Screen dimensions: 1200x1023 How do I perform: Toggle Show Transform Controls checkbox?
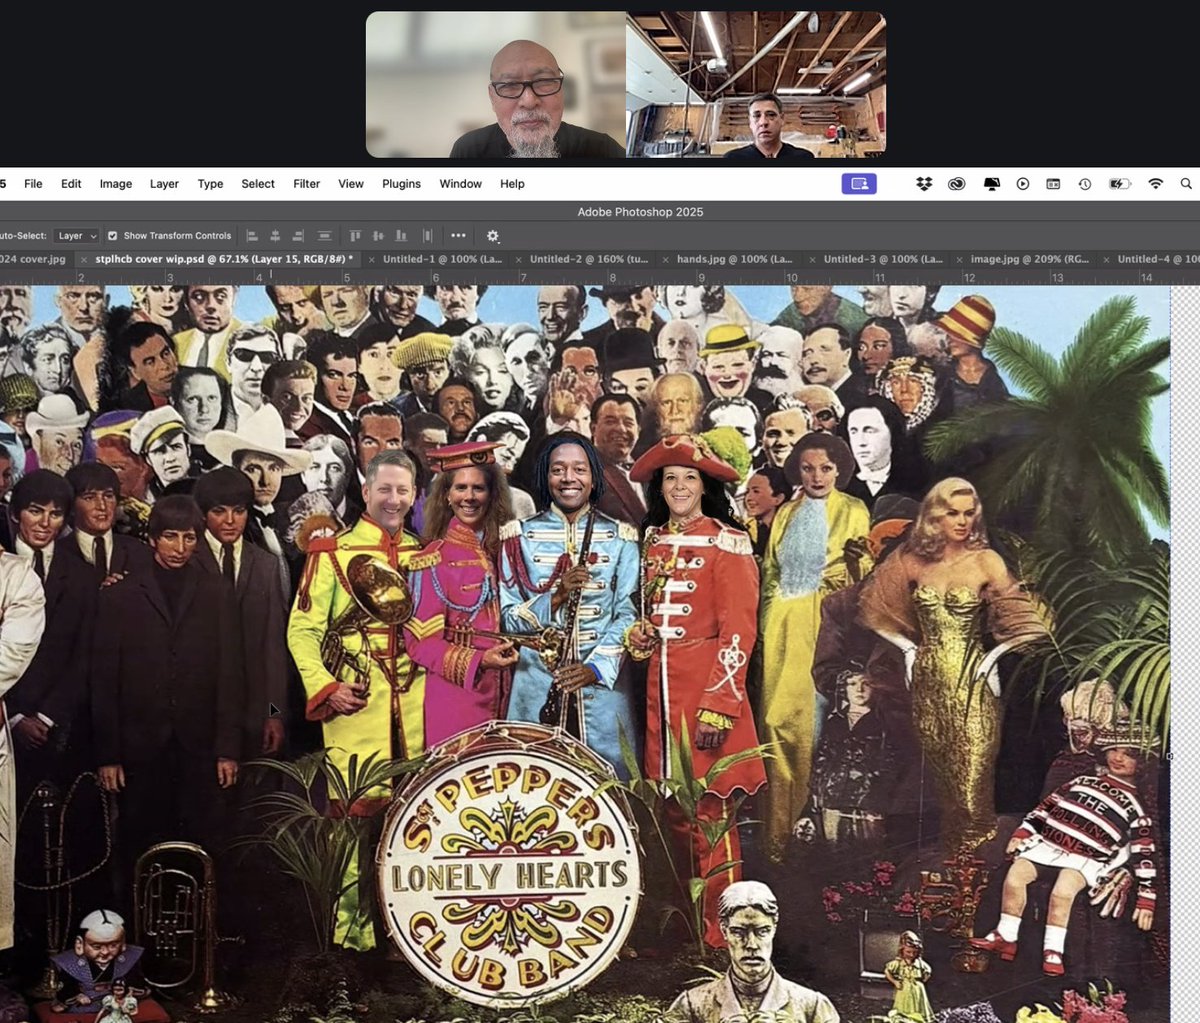(113, 236)
